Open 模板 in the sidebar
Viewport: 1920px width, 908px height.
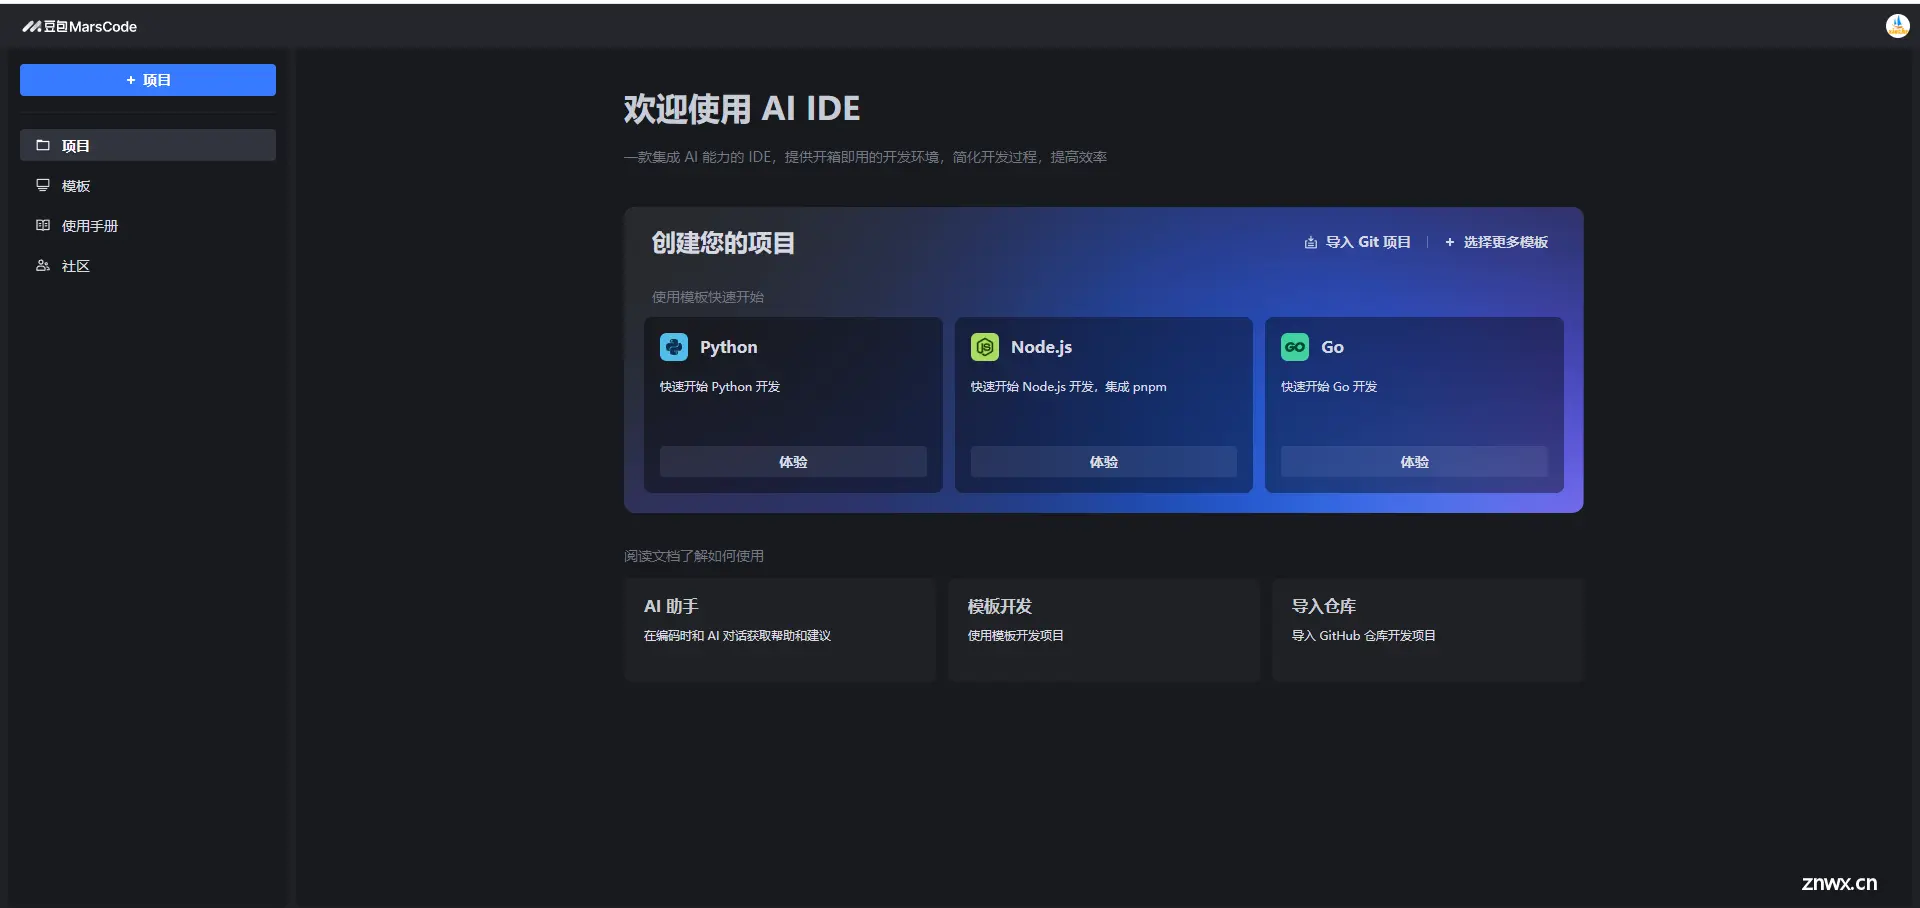[x=148, y=185]
